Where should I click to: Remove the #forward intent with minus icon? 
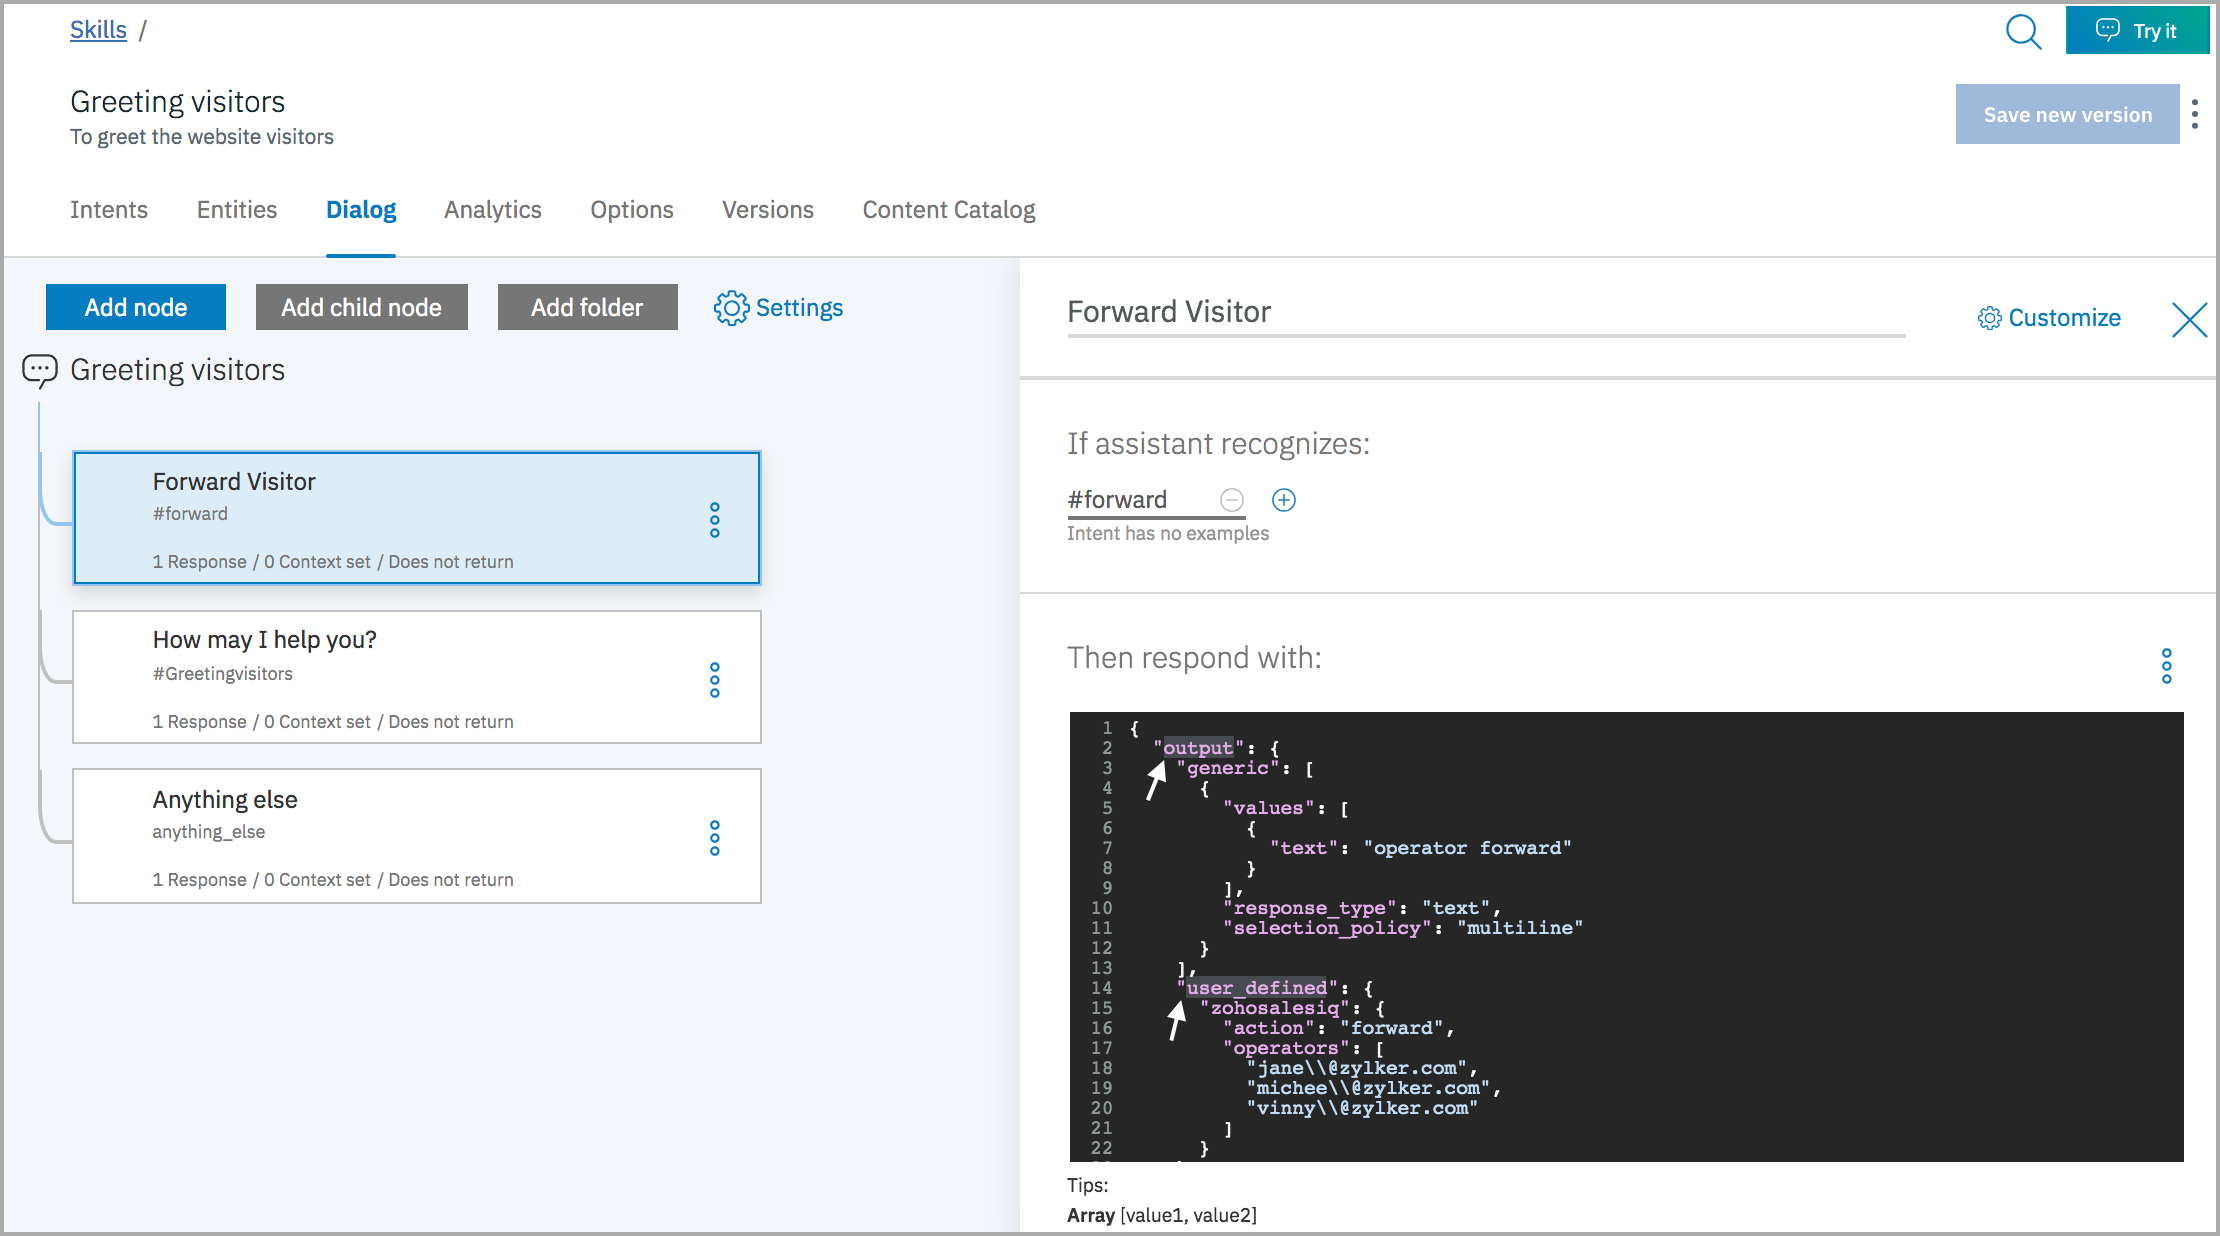[x=1231, y=500]
